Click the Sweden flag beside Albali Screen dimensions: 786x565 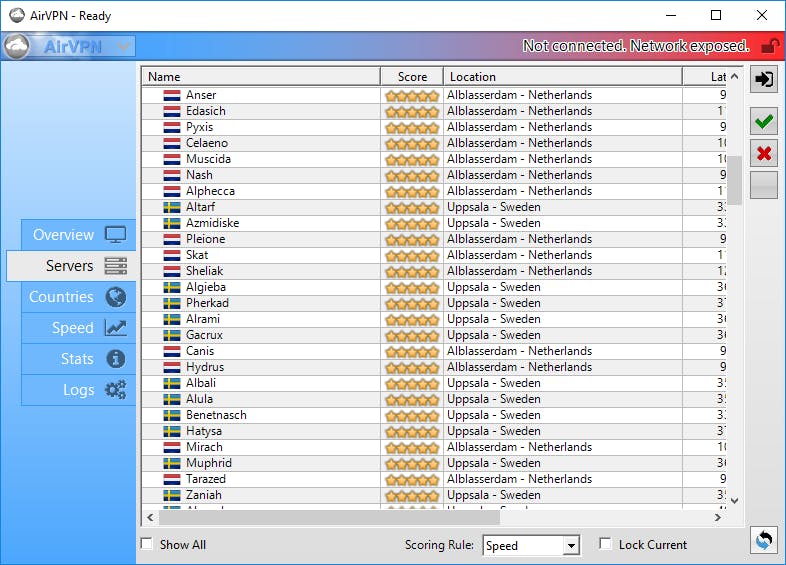point(172,383)
